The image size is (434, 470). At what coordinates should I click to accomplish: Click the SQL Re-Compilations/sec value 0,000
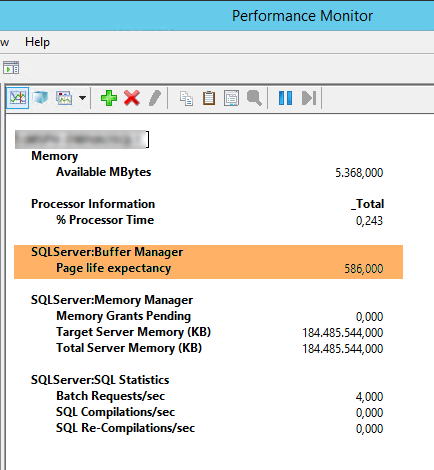(369, 429)
